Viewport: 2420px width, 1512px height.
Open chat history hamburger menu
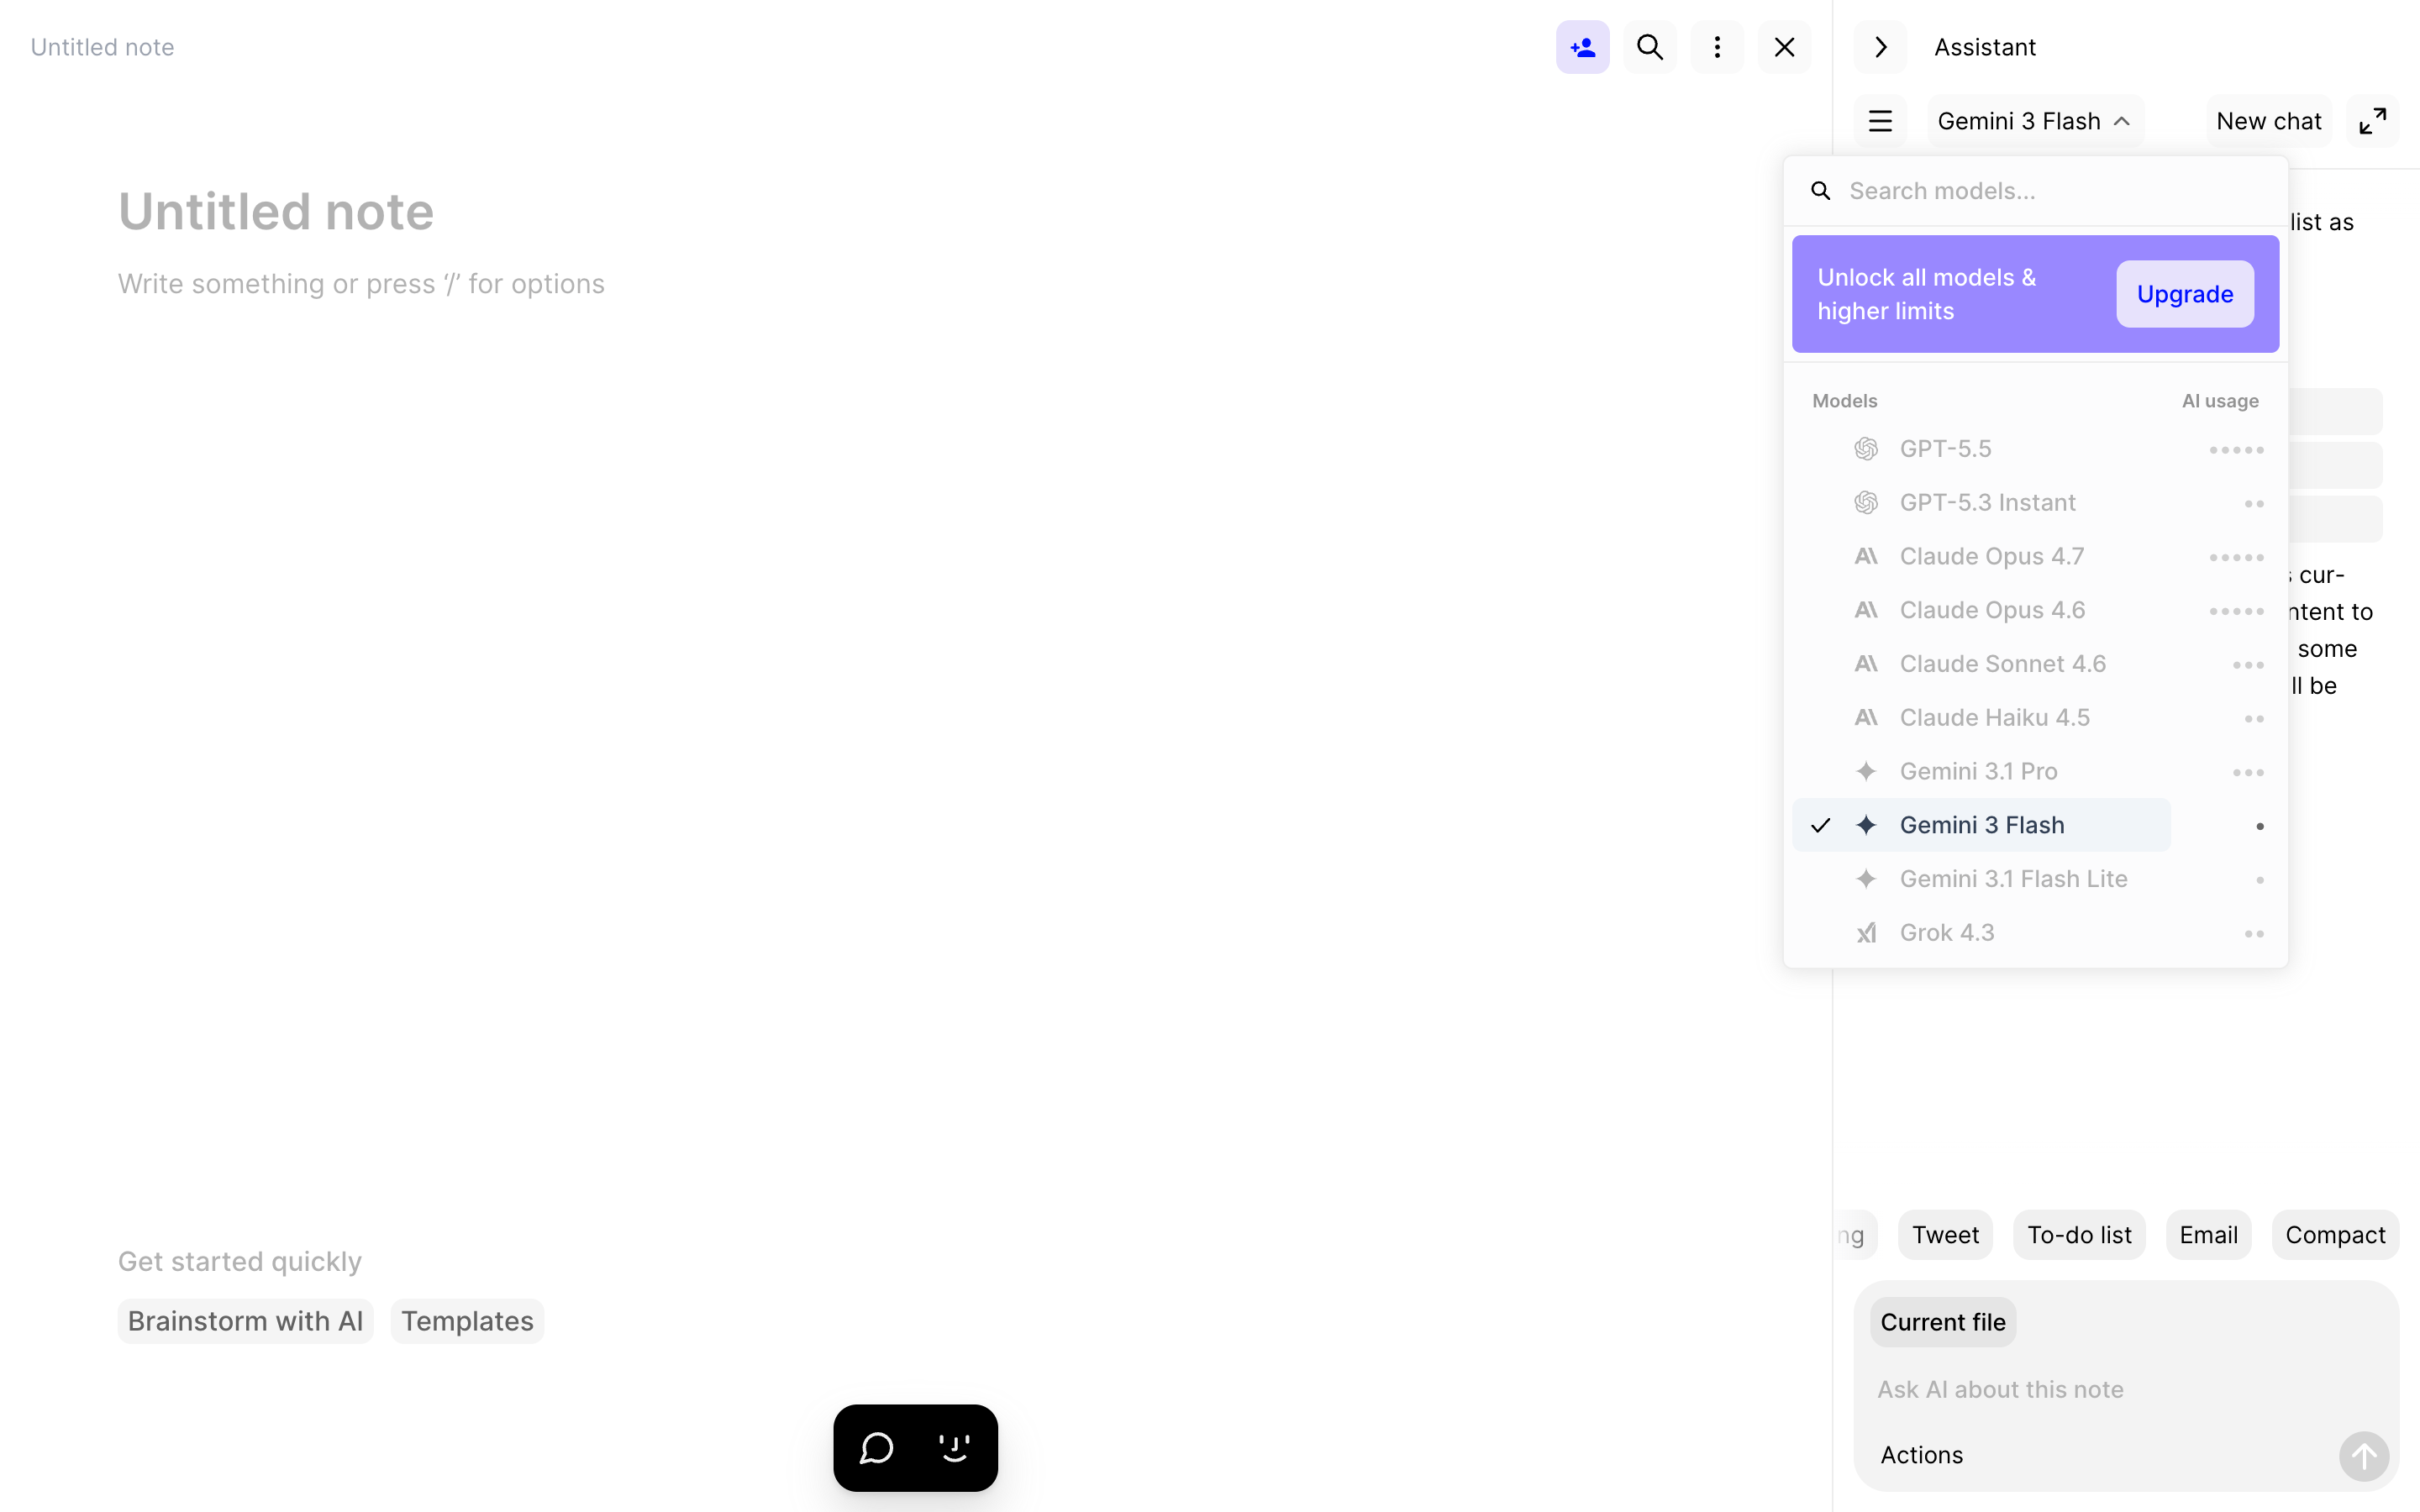1880,121
